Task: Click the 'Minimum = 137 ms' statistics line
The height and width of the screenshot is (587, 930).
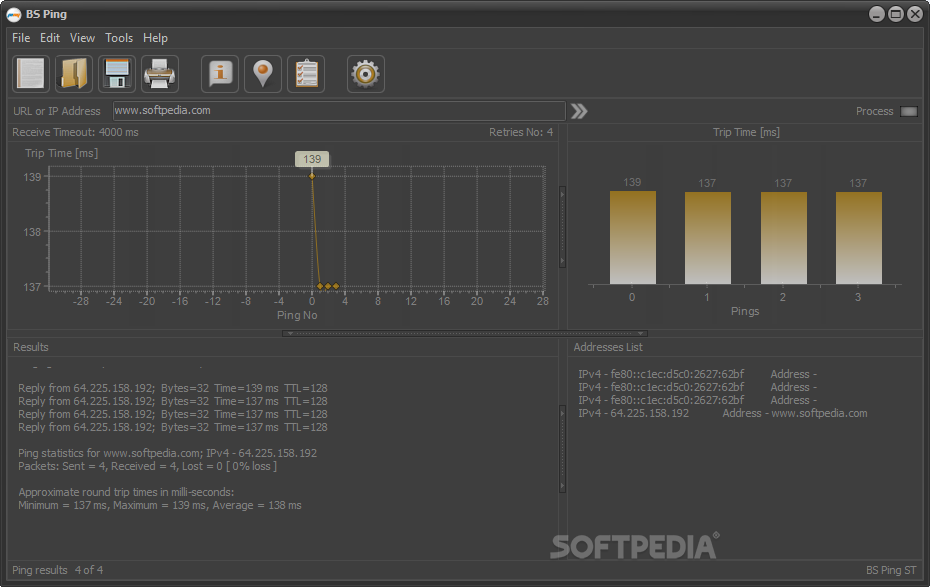Action: tap(160, 505)
